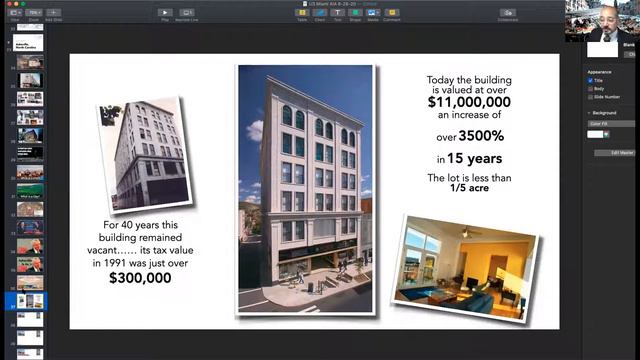Add a Comment from the toolbar
This screenshot has height=360, width=640.
tap(391, 13)
